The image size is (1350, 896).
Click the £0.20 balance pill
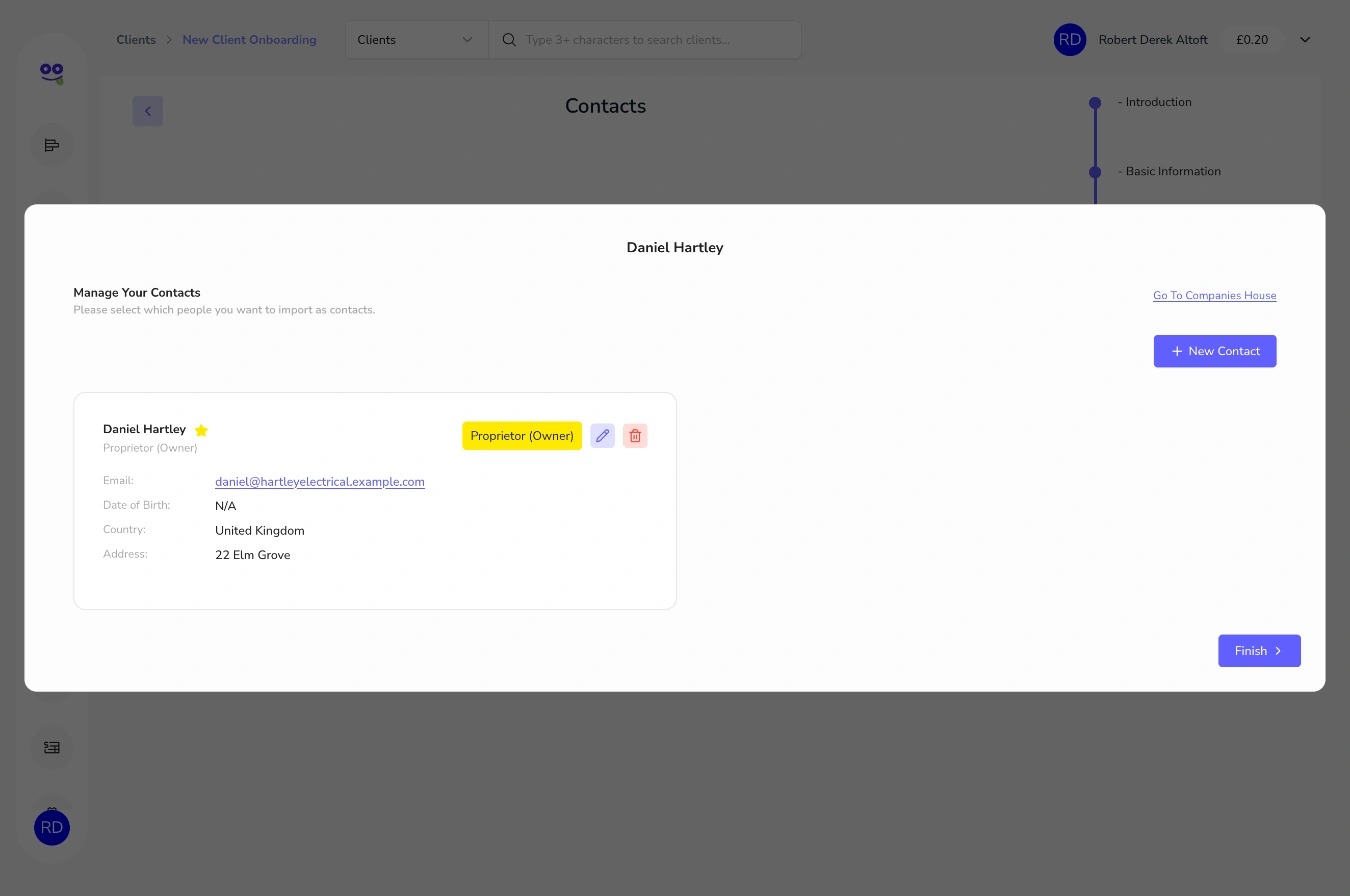tap(1252, 40)
